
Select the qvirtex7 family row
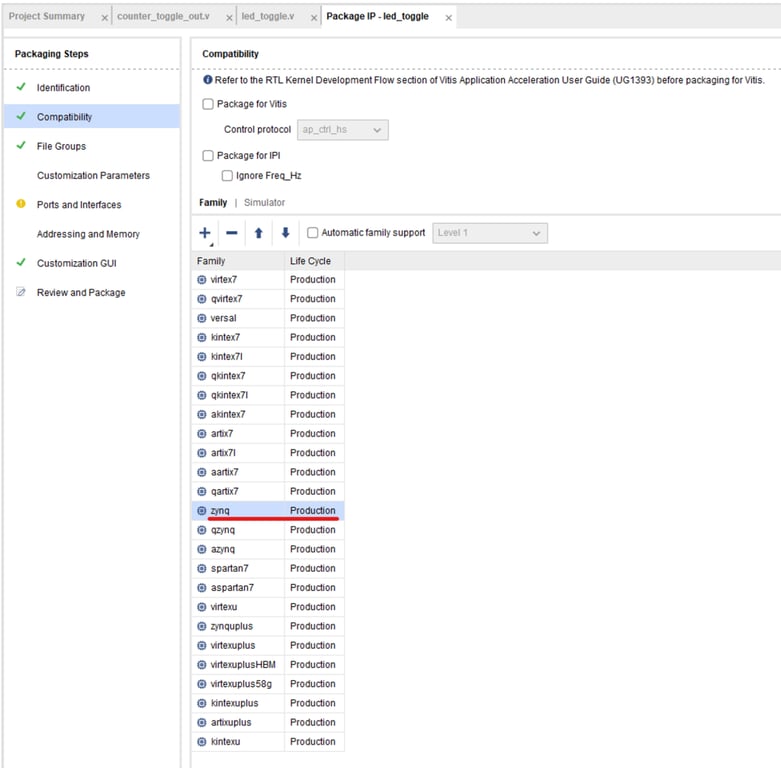[268, 299]
